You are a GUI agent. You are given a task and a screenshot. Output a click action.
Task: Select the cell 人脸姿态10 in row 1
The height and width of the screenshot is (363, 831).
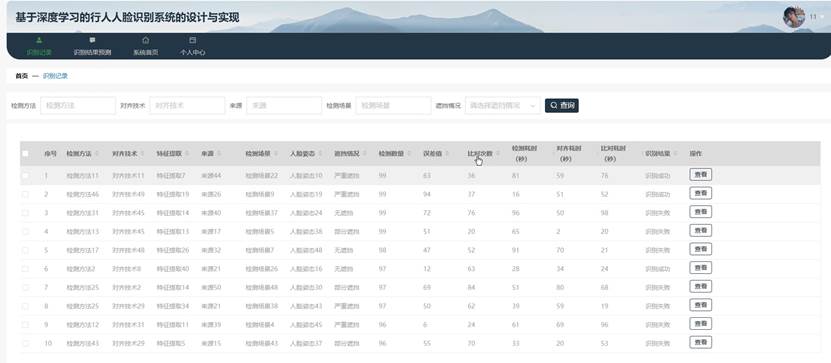[x=306, y=175]
